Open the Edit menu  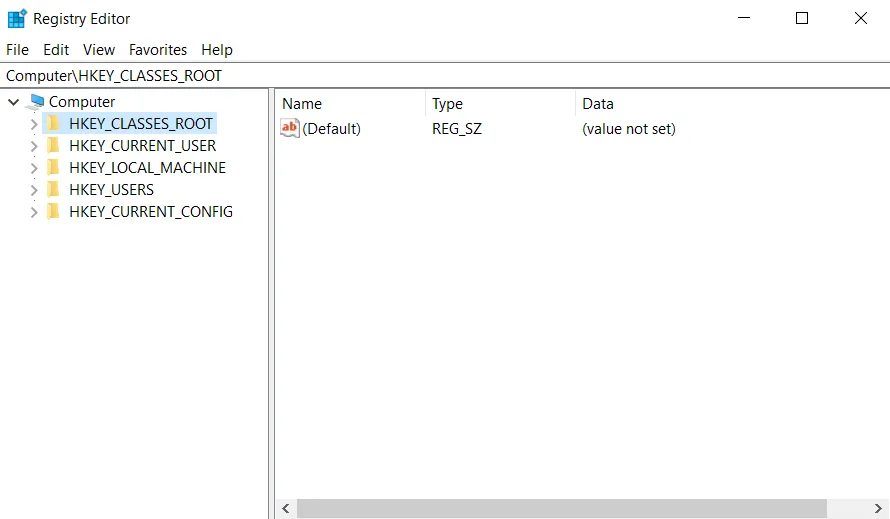(x=56, y=50)
